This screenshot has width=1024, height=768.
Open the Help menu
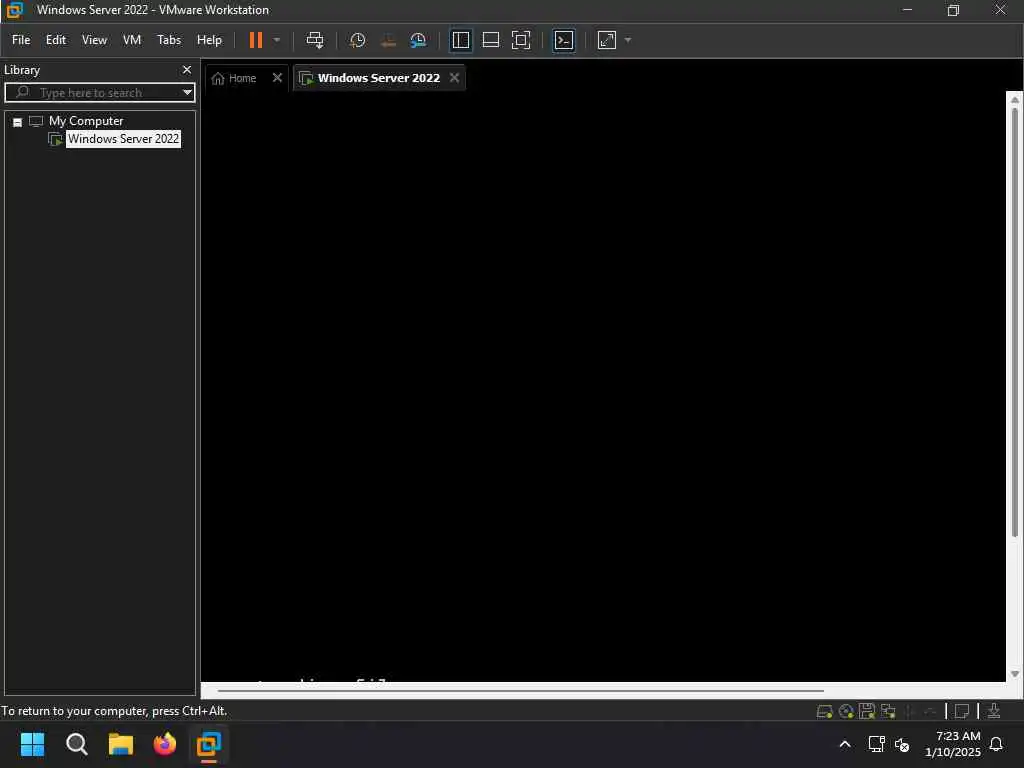pyautogui.click(x=209, y=40)
